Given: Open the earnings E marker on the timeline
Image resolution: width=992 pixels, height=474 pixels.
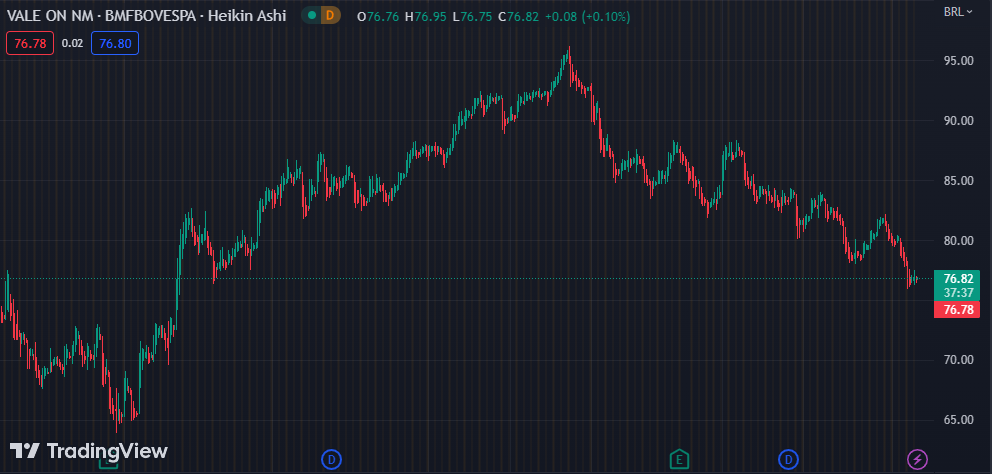Looking at the screenshot, I should (x=679, y=458).
